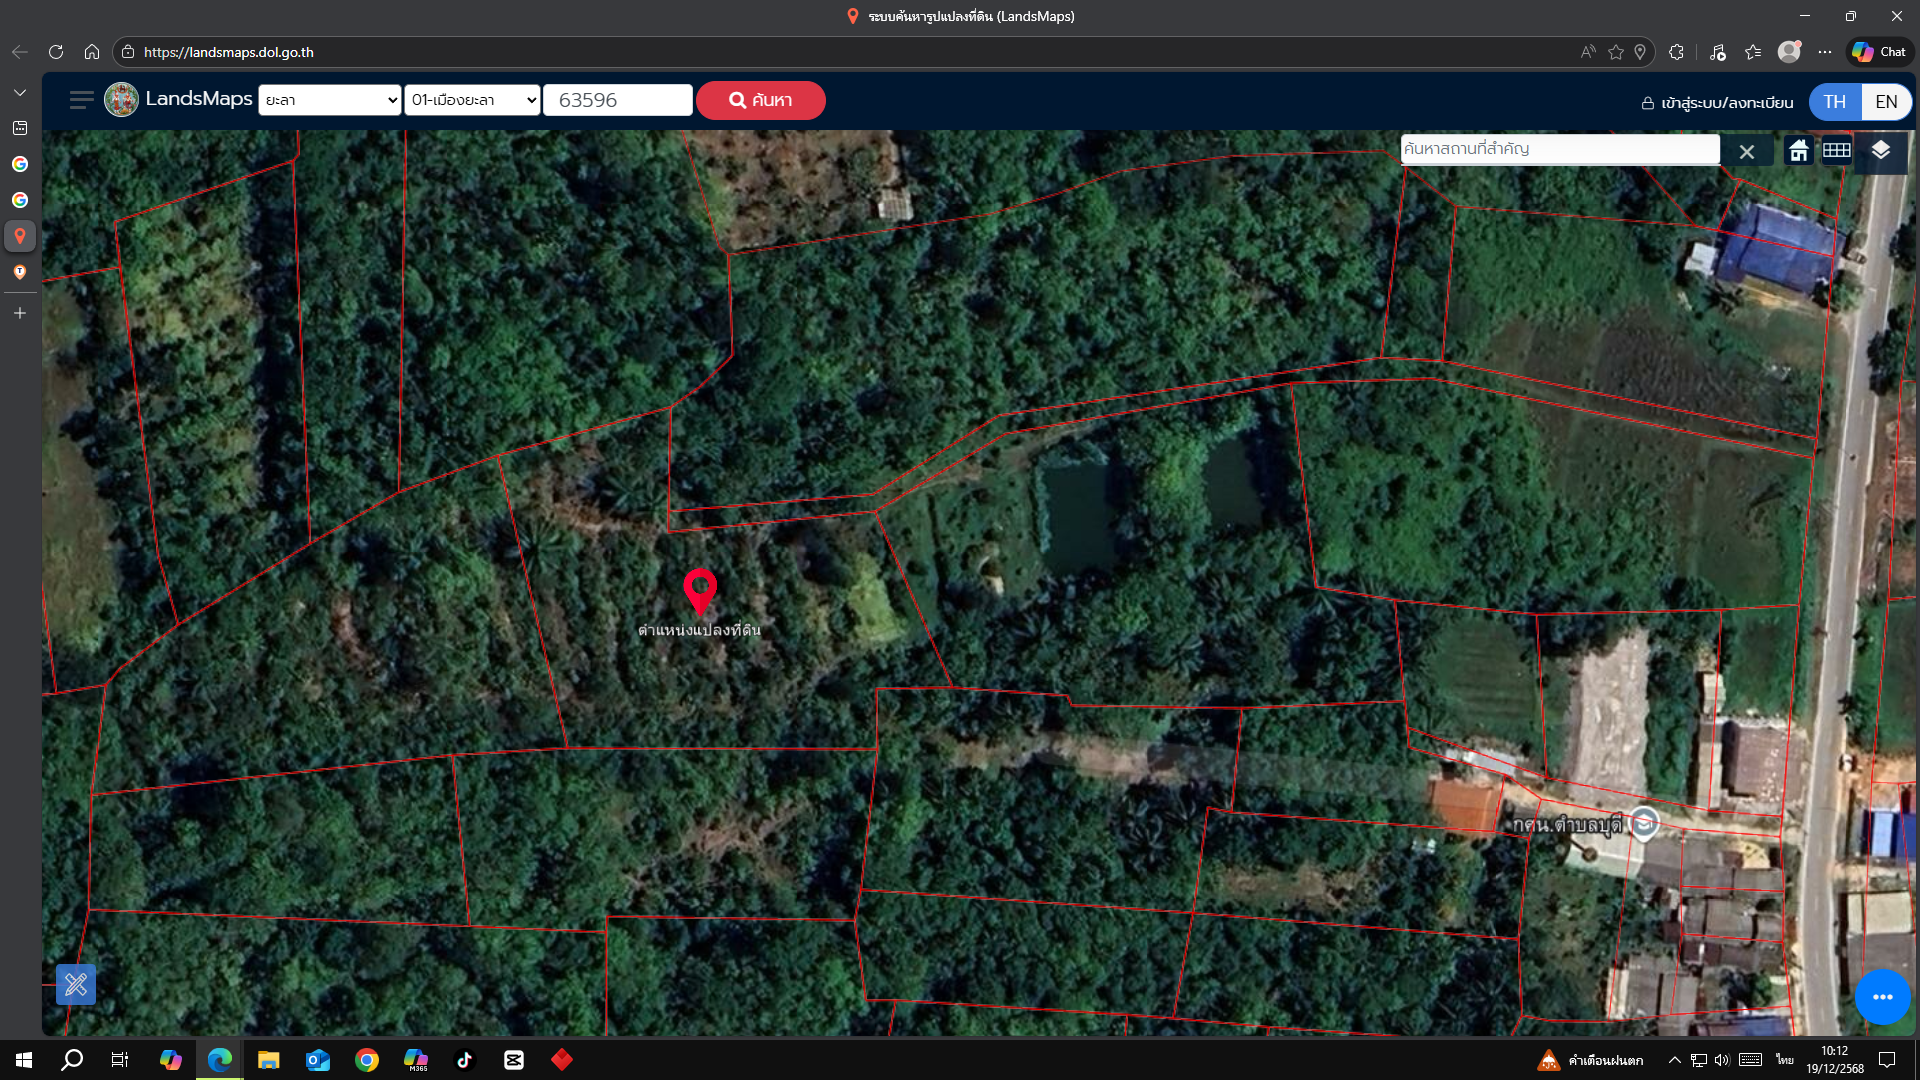Open the browser profile avatar

1789,52
